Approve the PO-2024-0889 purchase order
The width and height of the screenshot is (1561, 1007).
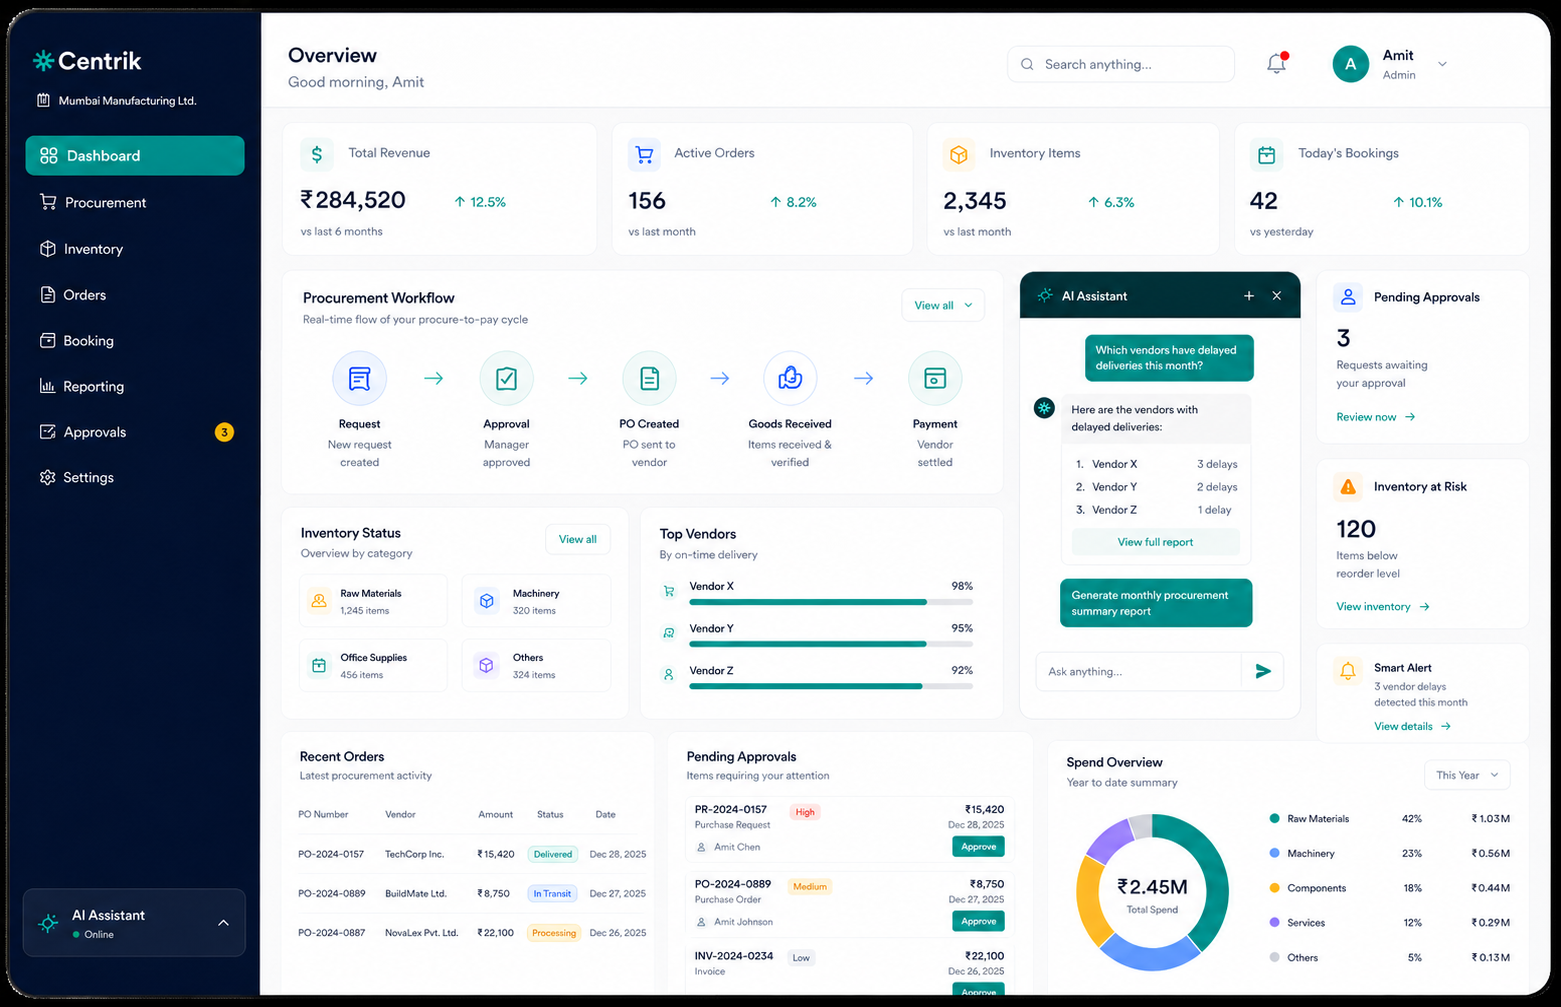point(978,921)
